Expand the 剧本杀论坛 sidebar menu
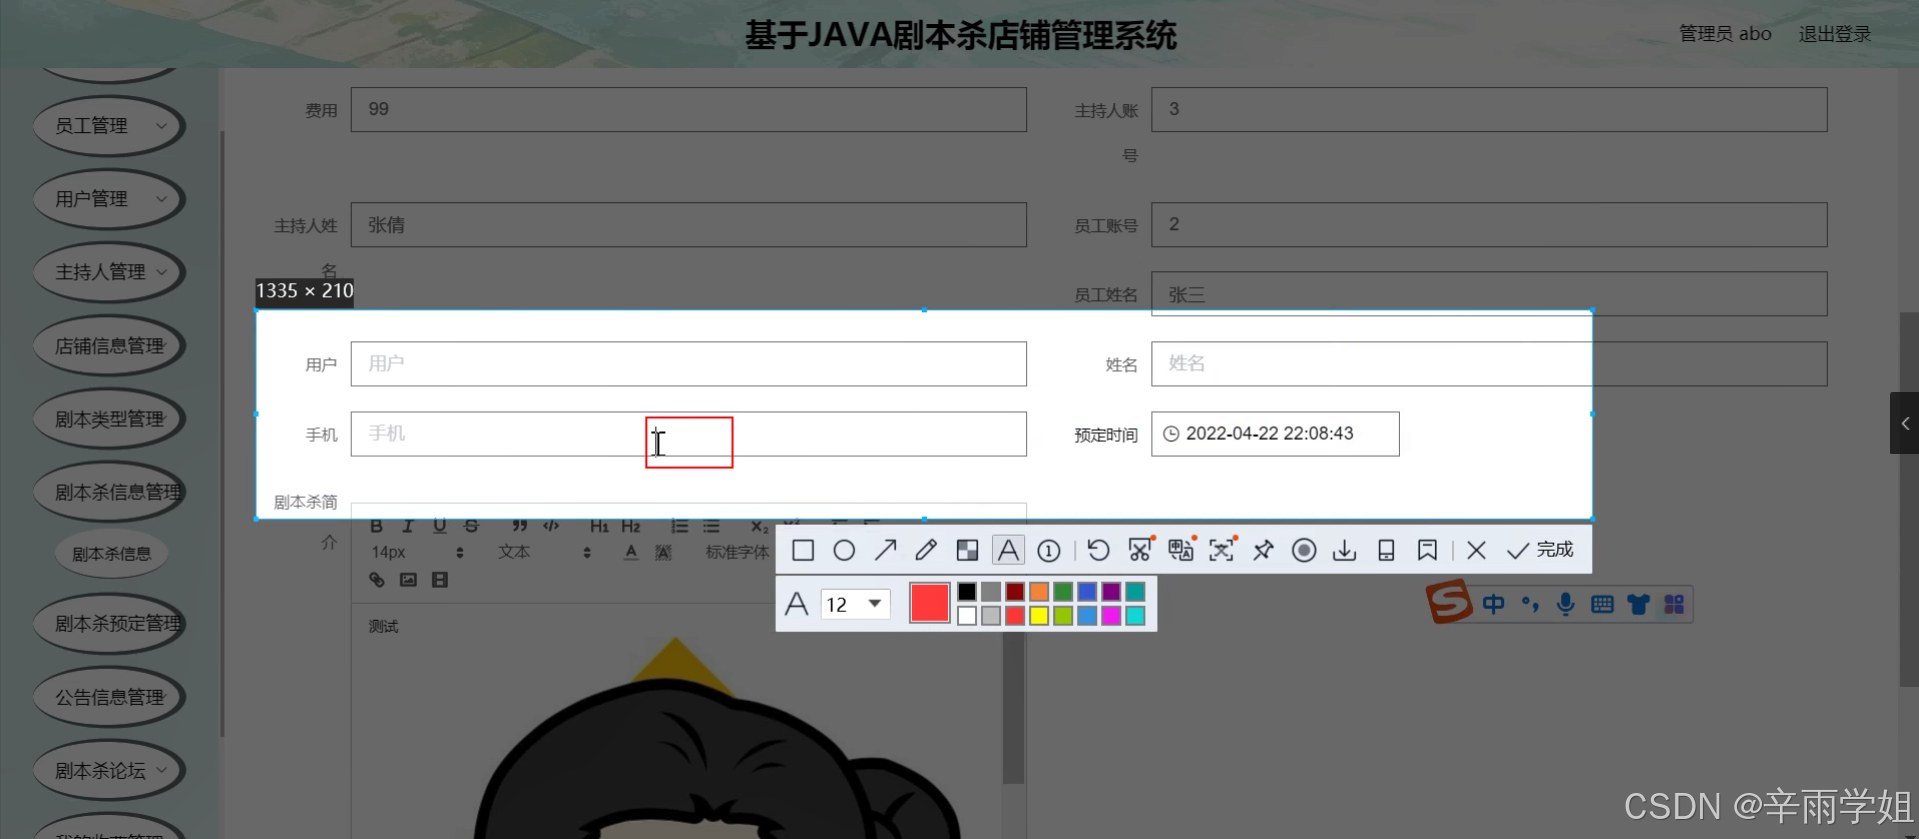The height and width of the screenshot is (839, 1919). point(109,771)
